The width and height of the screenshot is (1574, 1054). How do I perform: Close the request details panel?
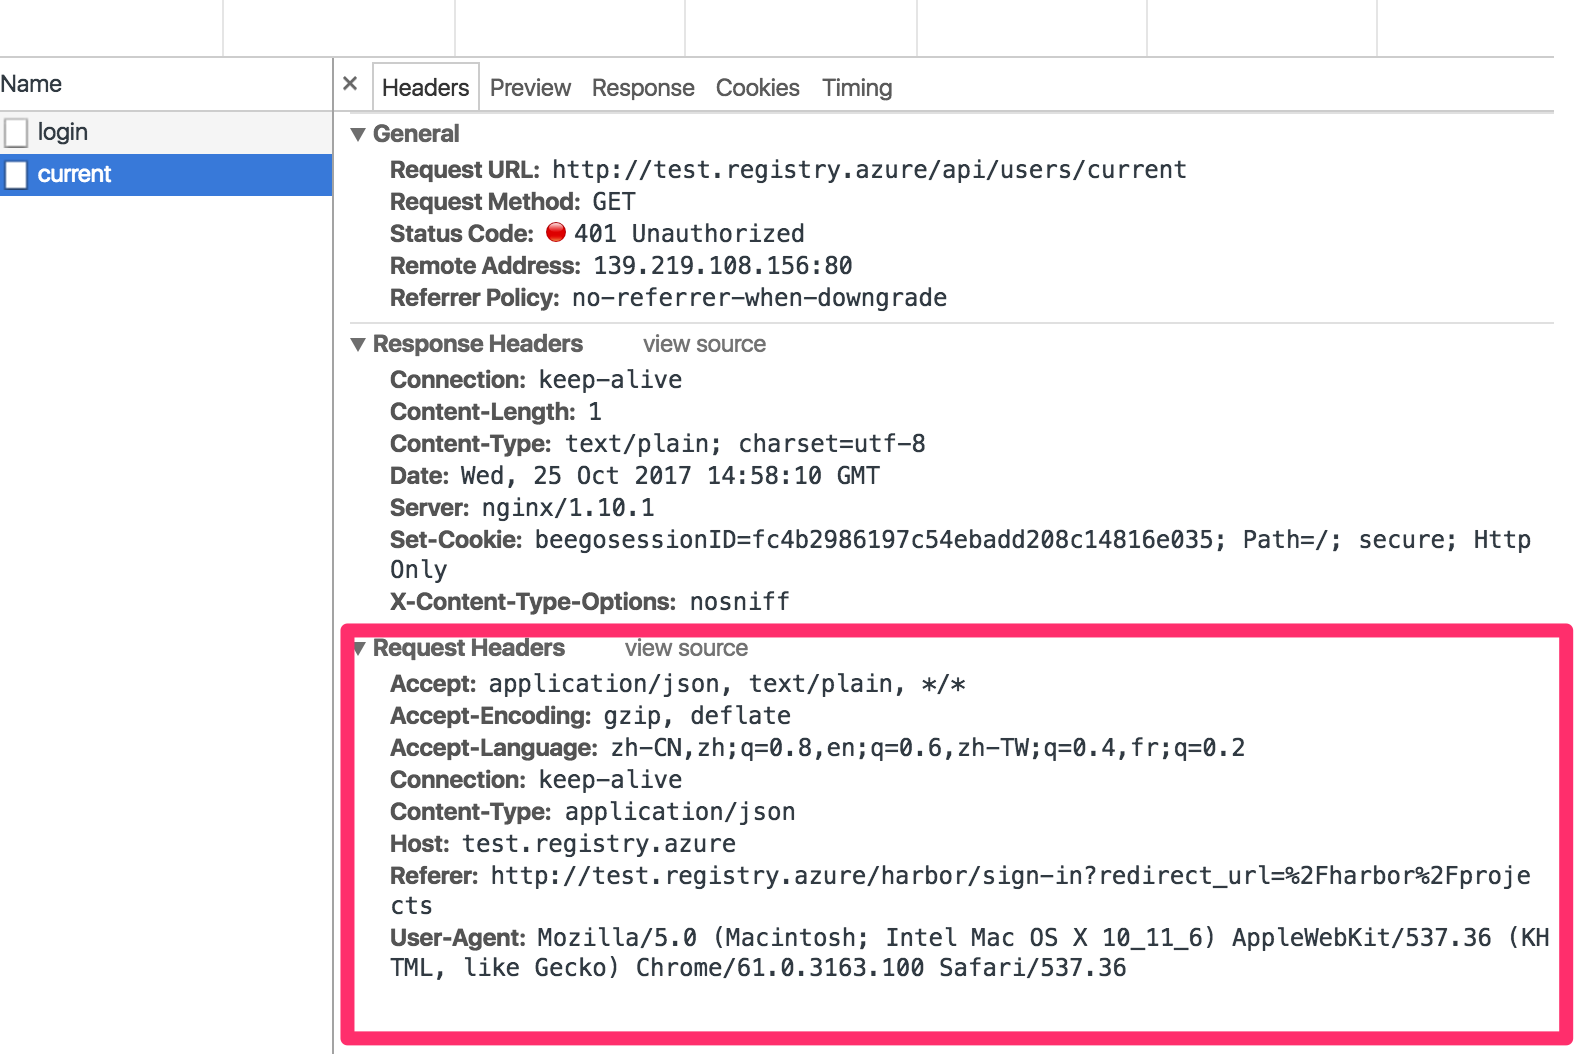tap(350, 84)
